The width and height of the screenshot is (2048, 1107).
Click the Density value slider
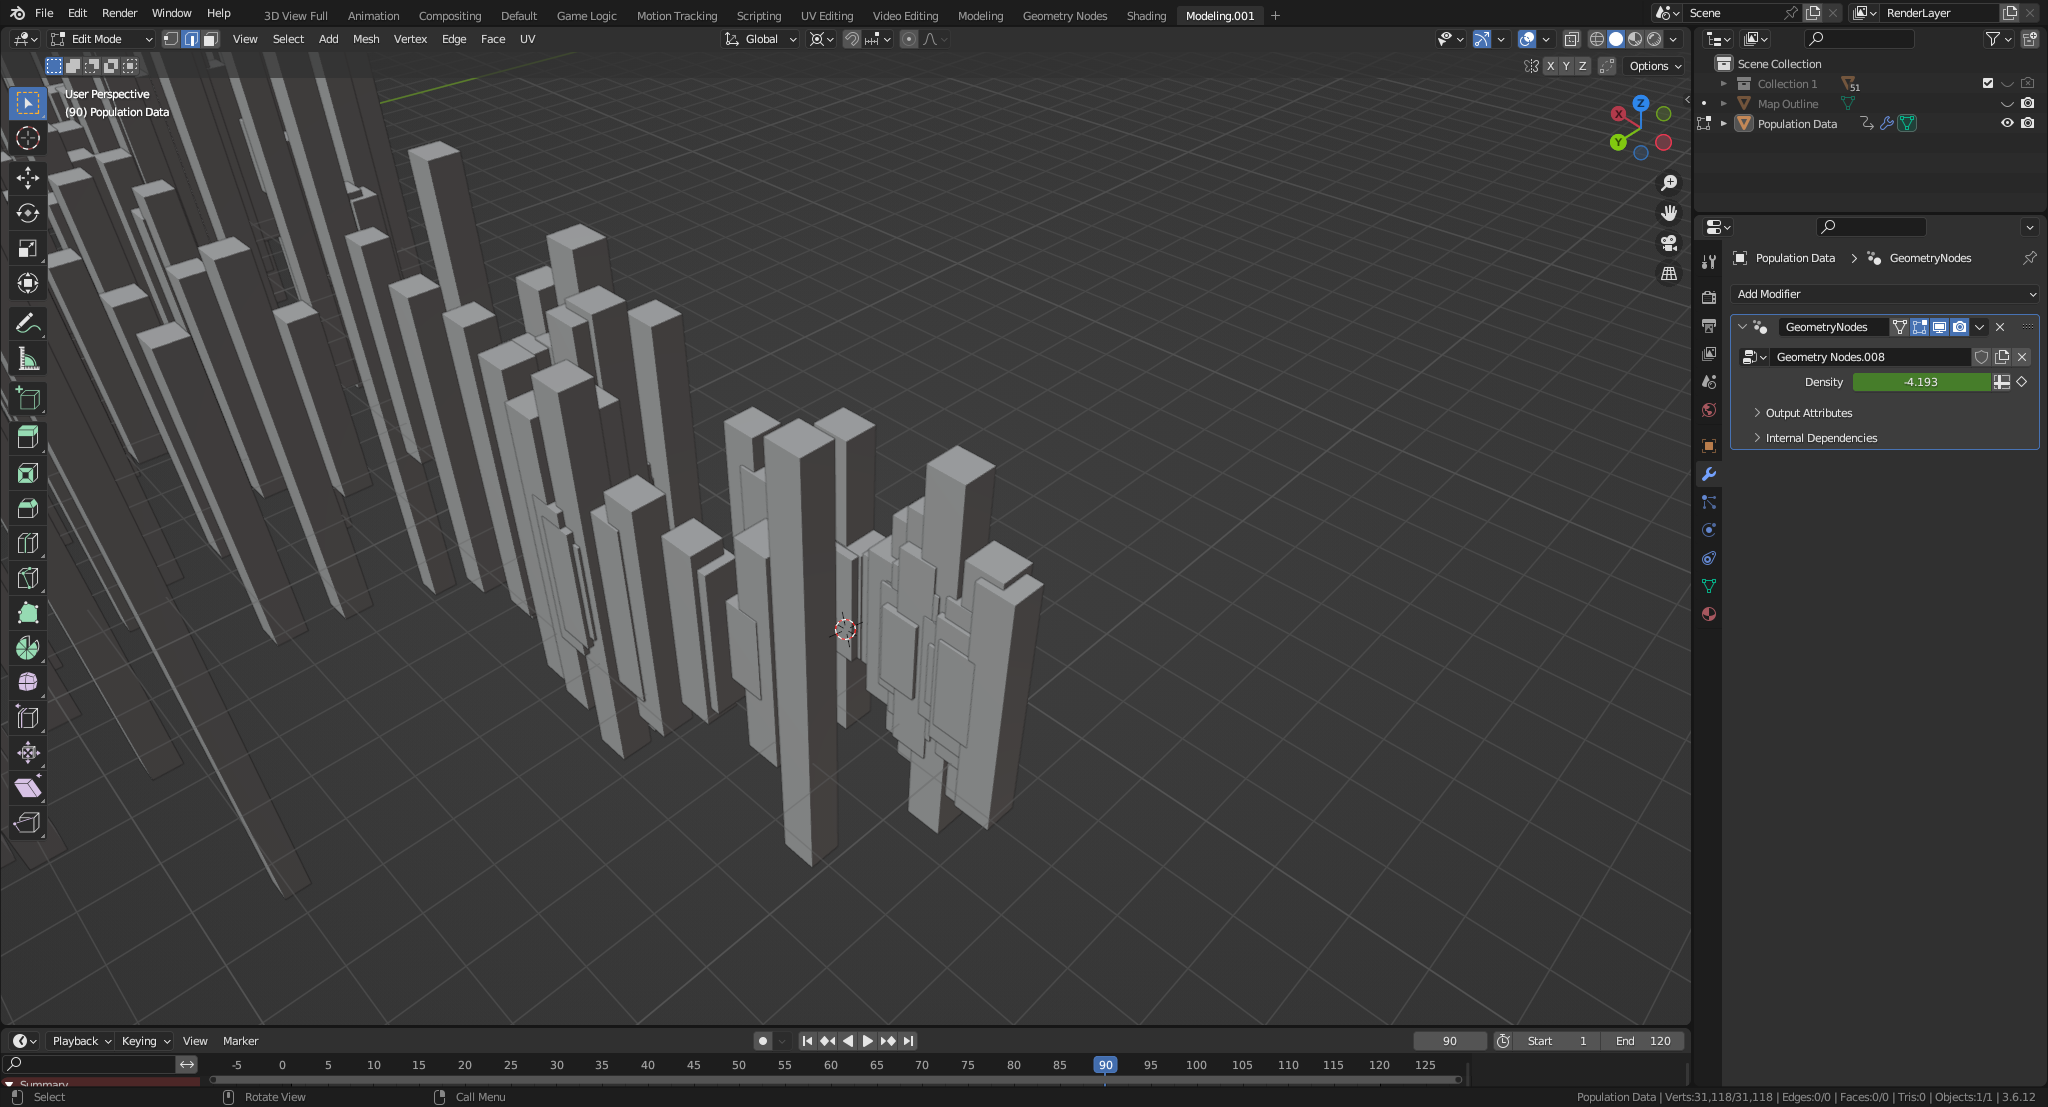tap(1921, 382)
